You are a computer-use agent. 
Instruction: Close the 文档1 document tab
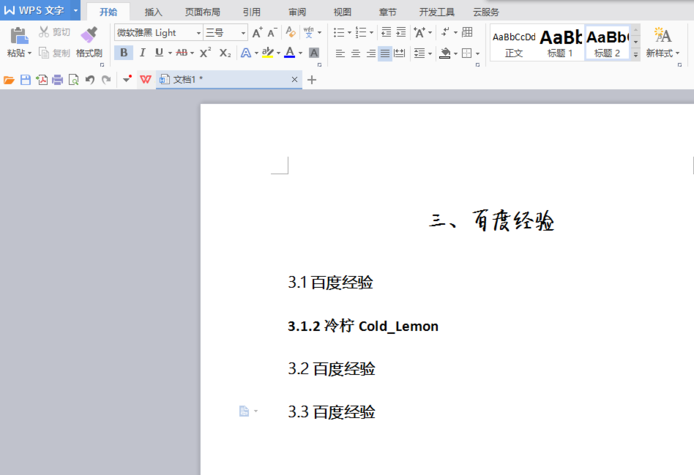pyautogui.click(x=294, y=80)
